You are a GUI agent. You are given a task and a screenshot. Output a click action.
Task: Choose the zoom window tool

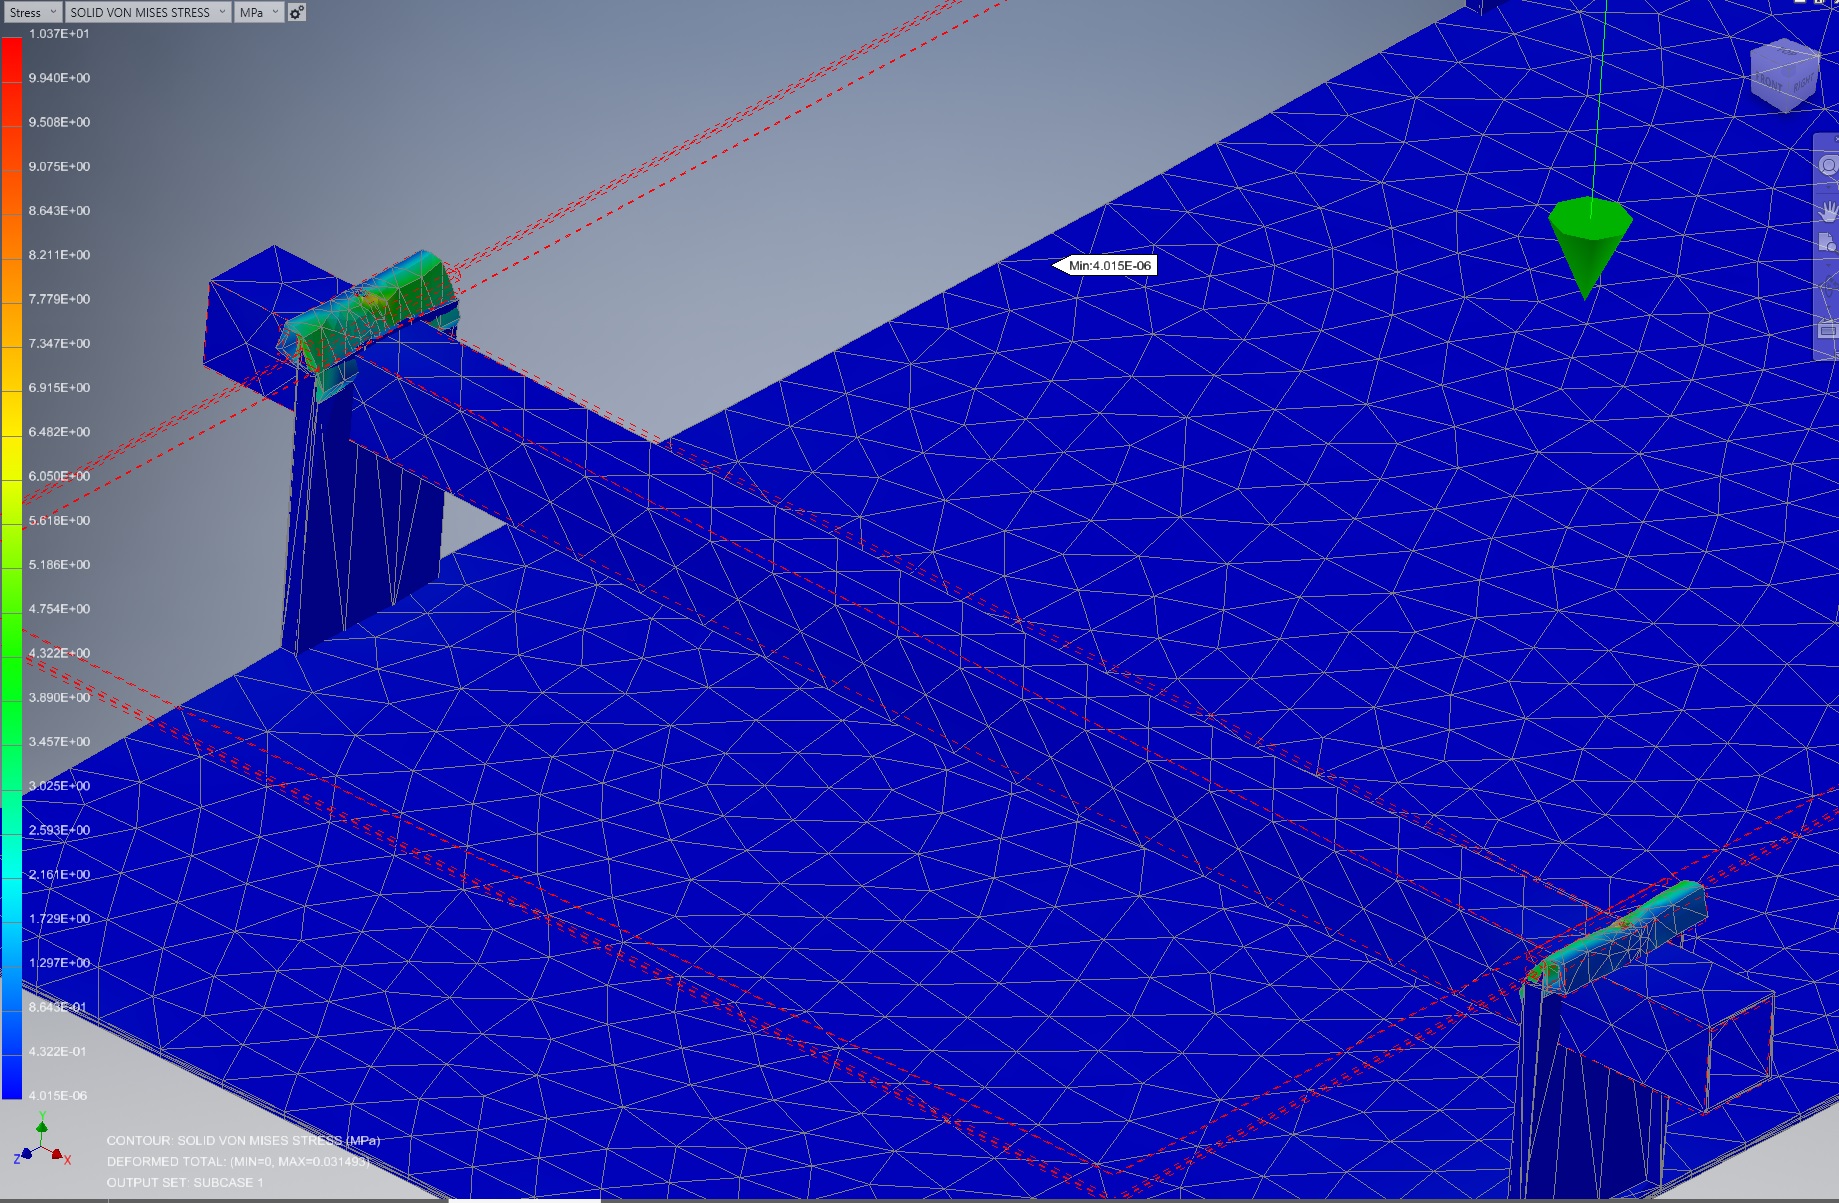point(1826,240)
